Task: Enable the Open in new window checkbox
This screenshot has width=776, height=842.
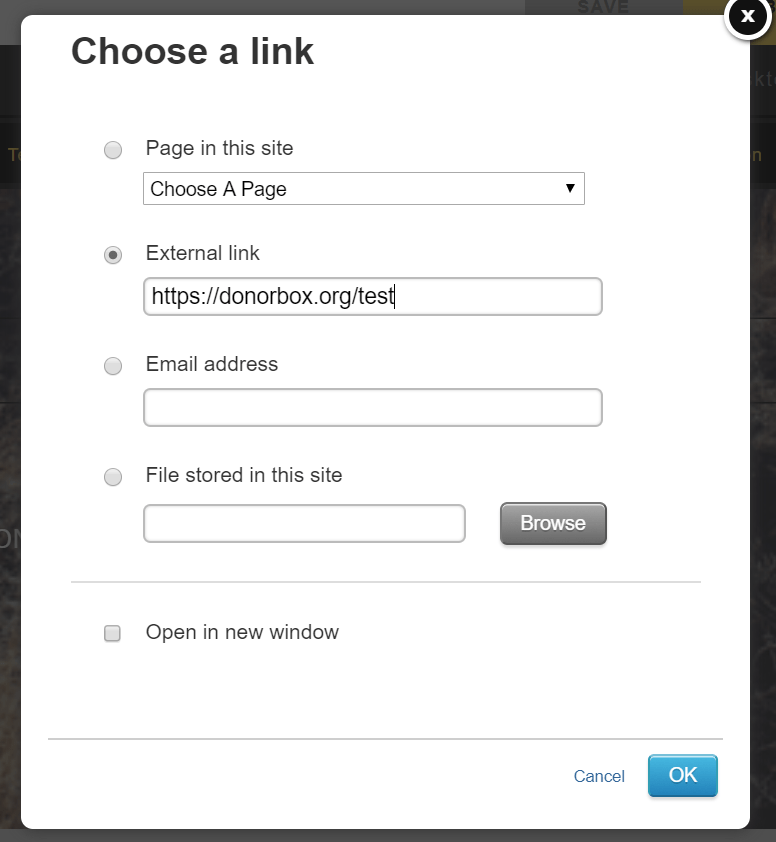Action: point(113,633)
